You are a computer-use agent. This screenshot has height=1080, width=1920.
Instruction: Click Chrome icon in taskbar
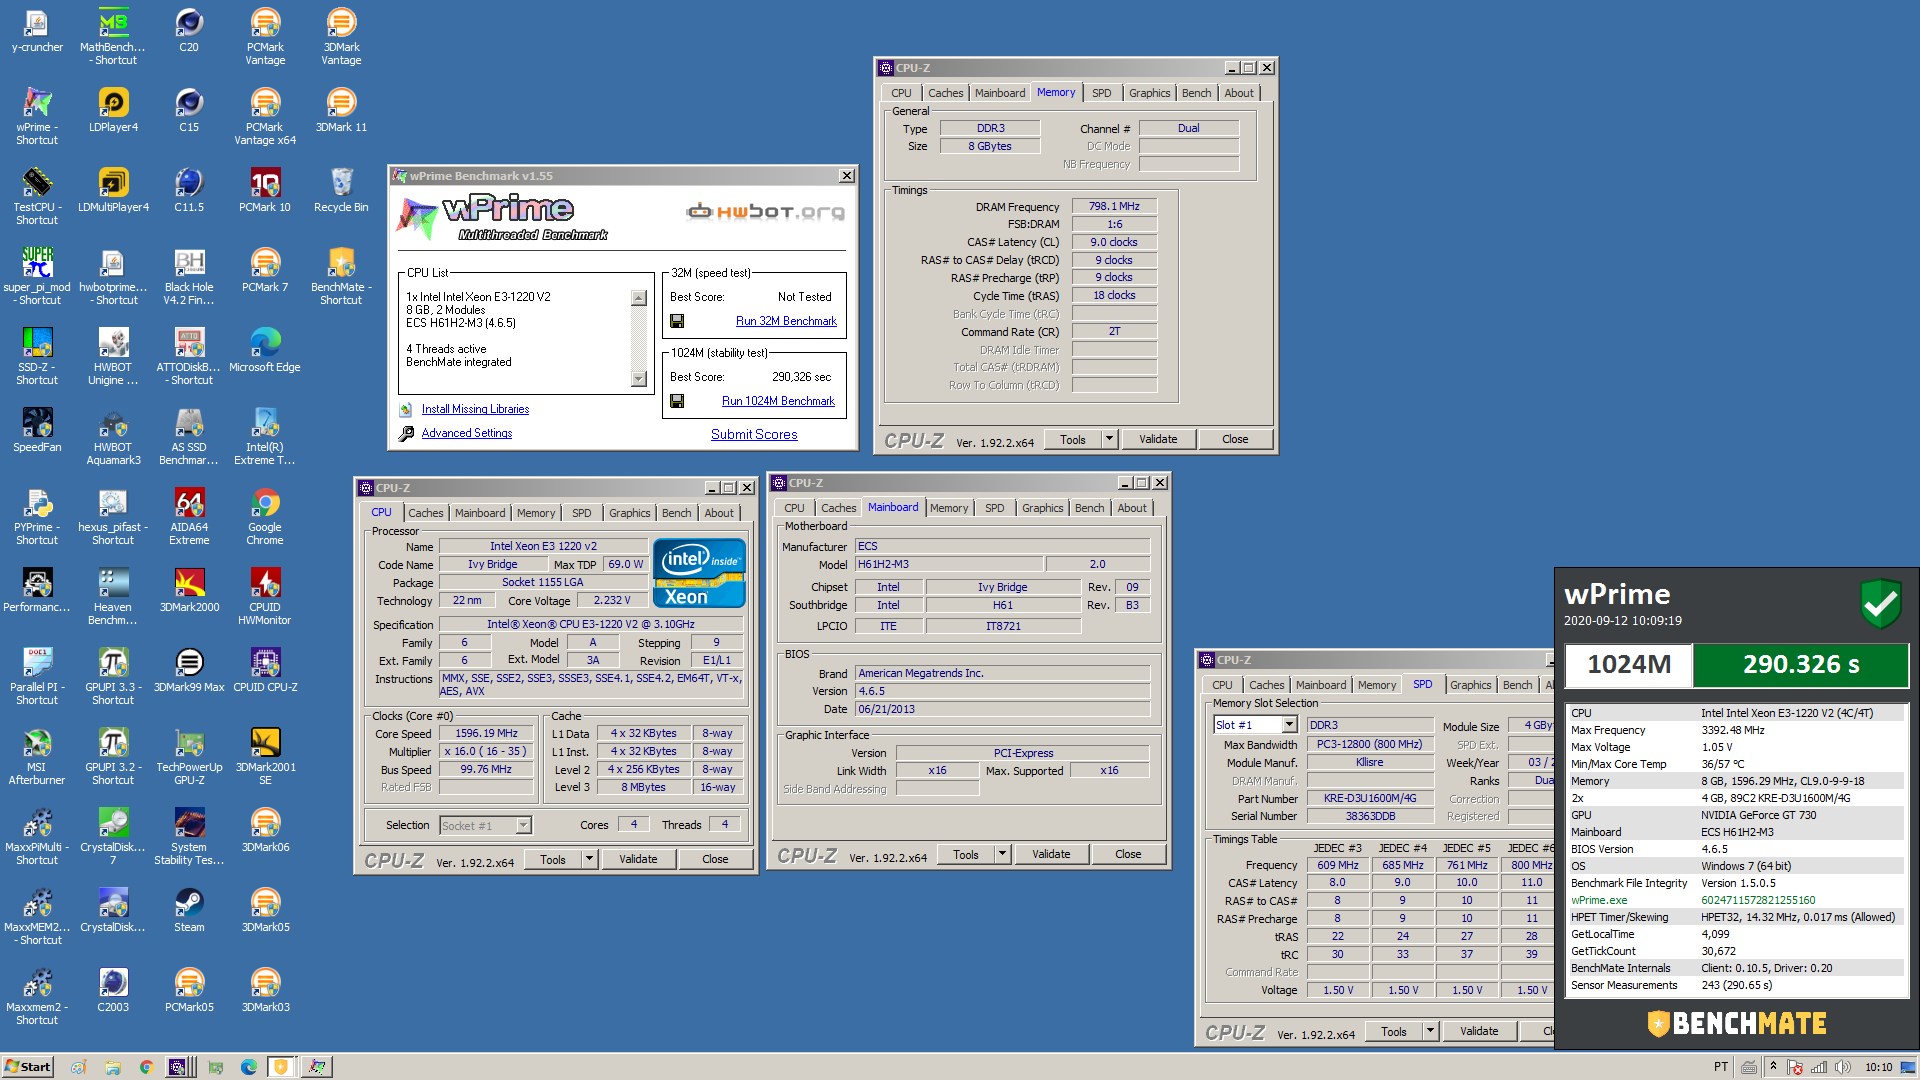[x=146, y=1067]
